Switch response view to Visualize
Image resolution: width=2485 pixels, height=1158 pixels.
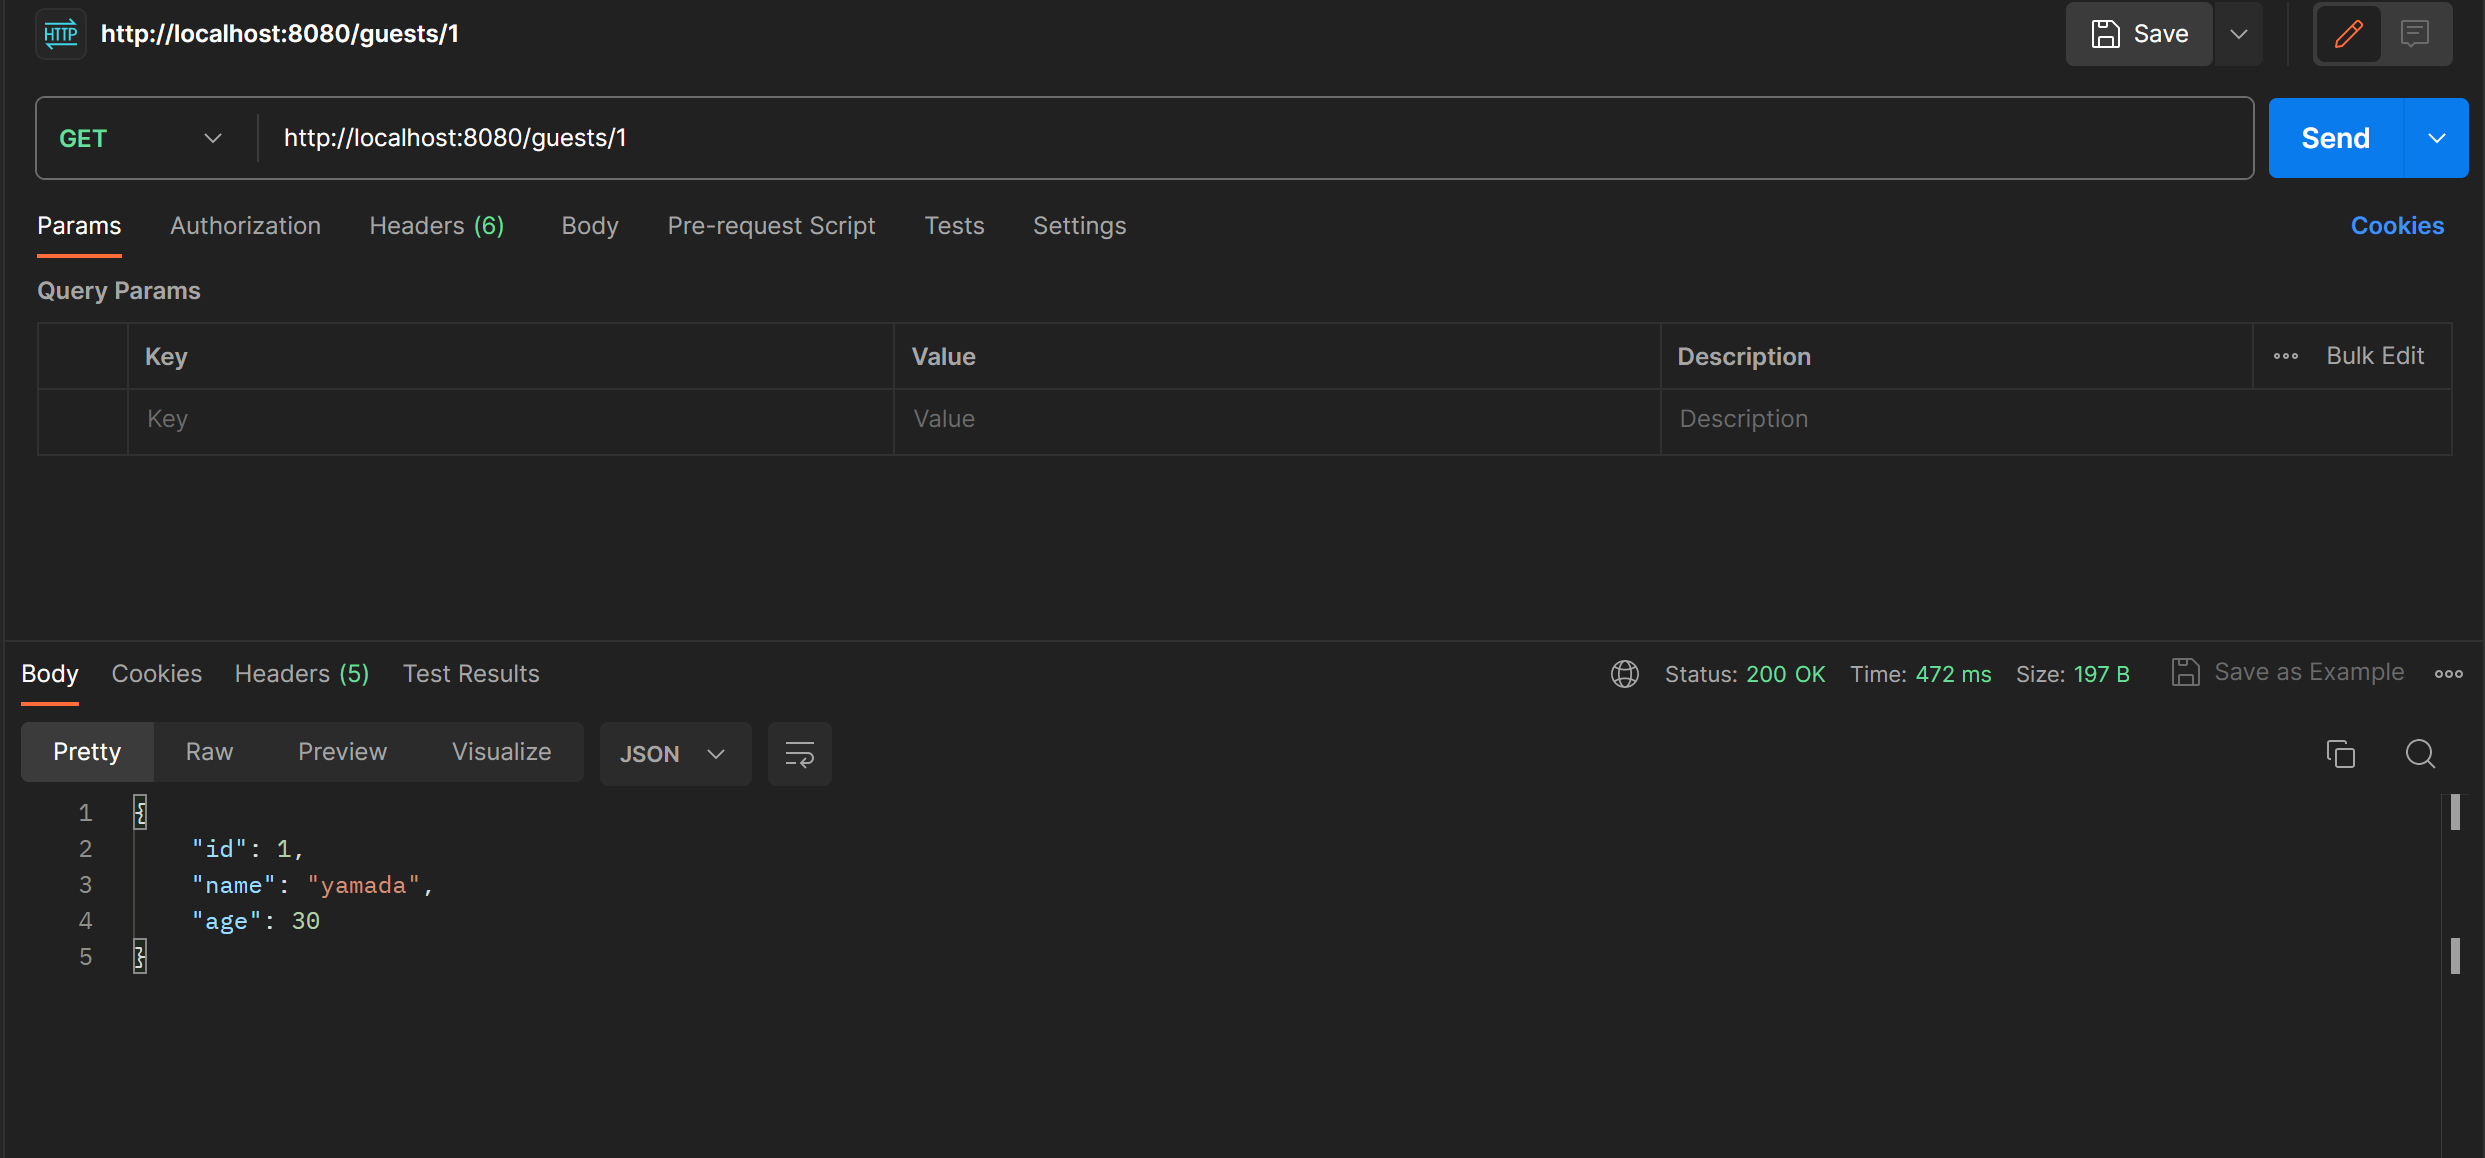[501, 751]
